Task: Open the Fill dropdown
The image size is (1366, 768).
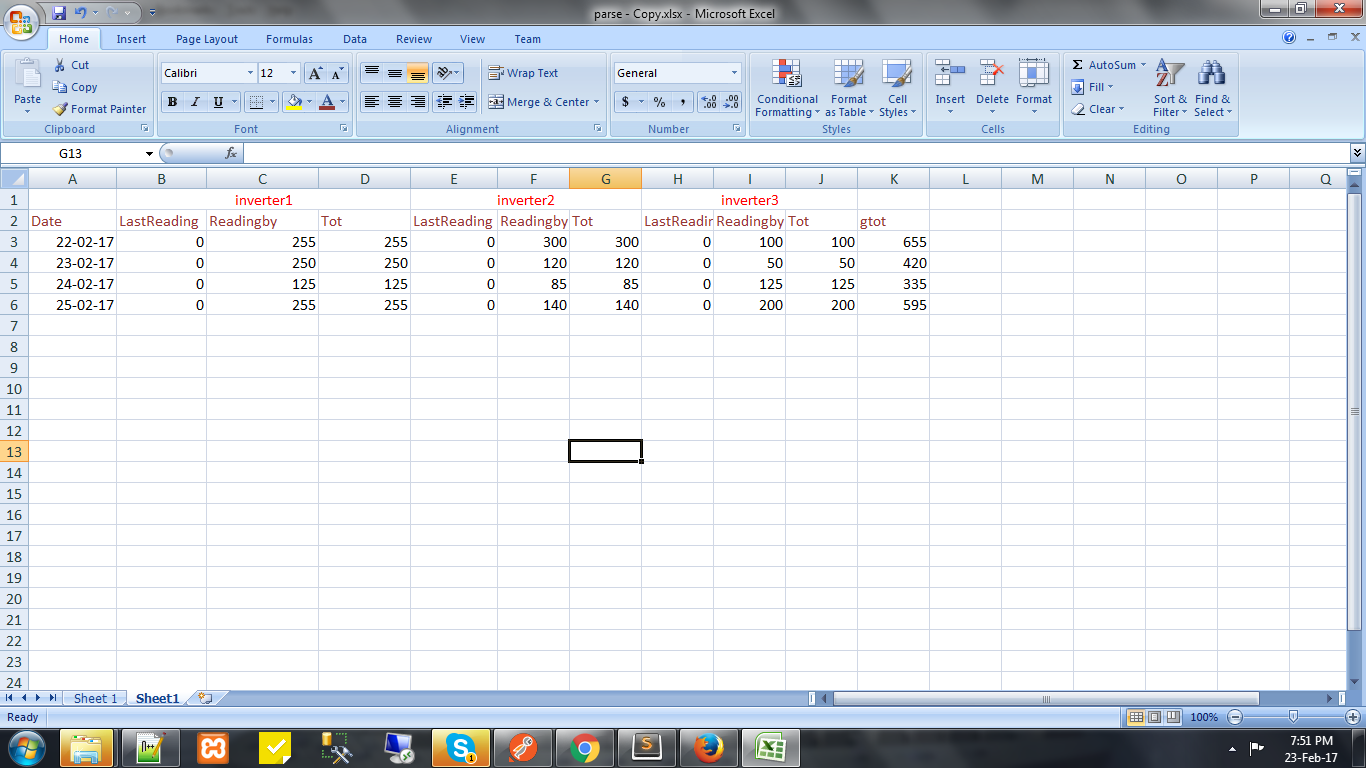Action: pyautogui.click(x=1092, y=87)
